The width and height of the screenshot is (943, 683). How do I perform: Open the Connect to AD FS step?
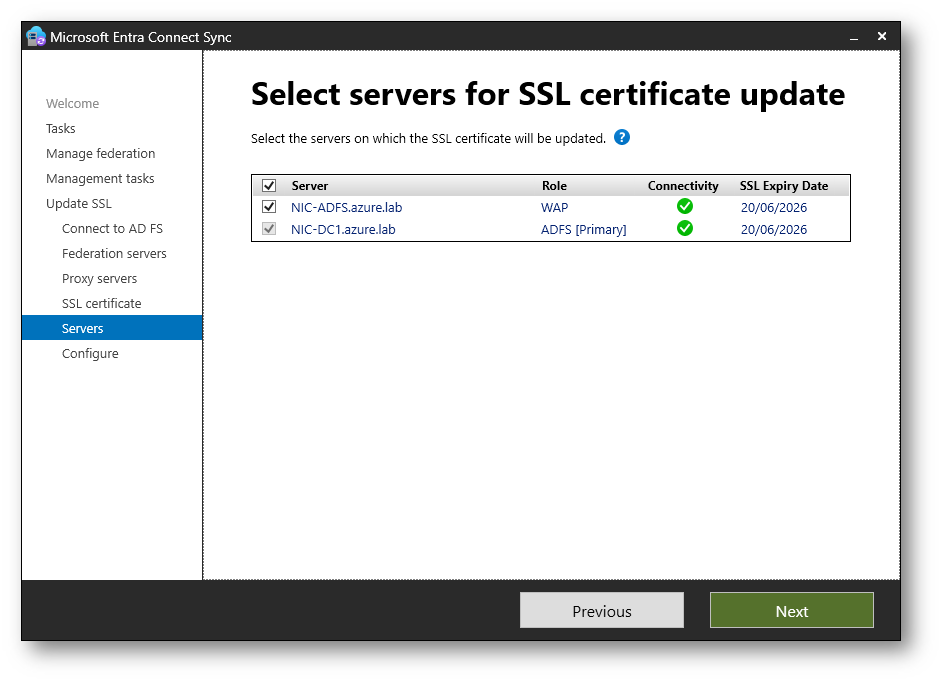[x=112, y=229]
